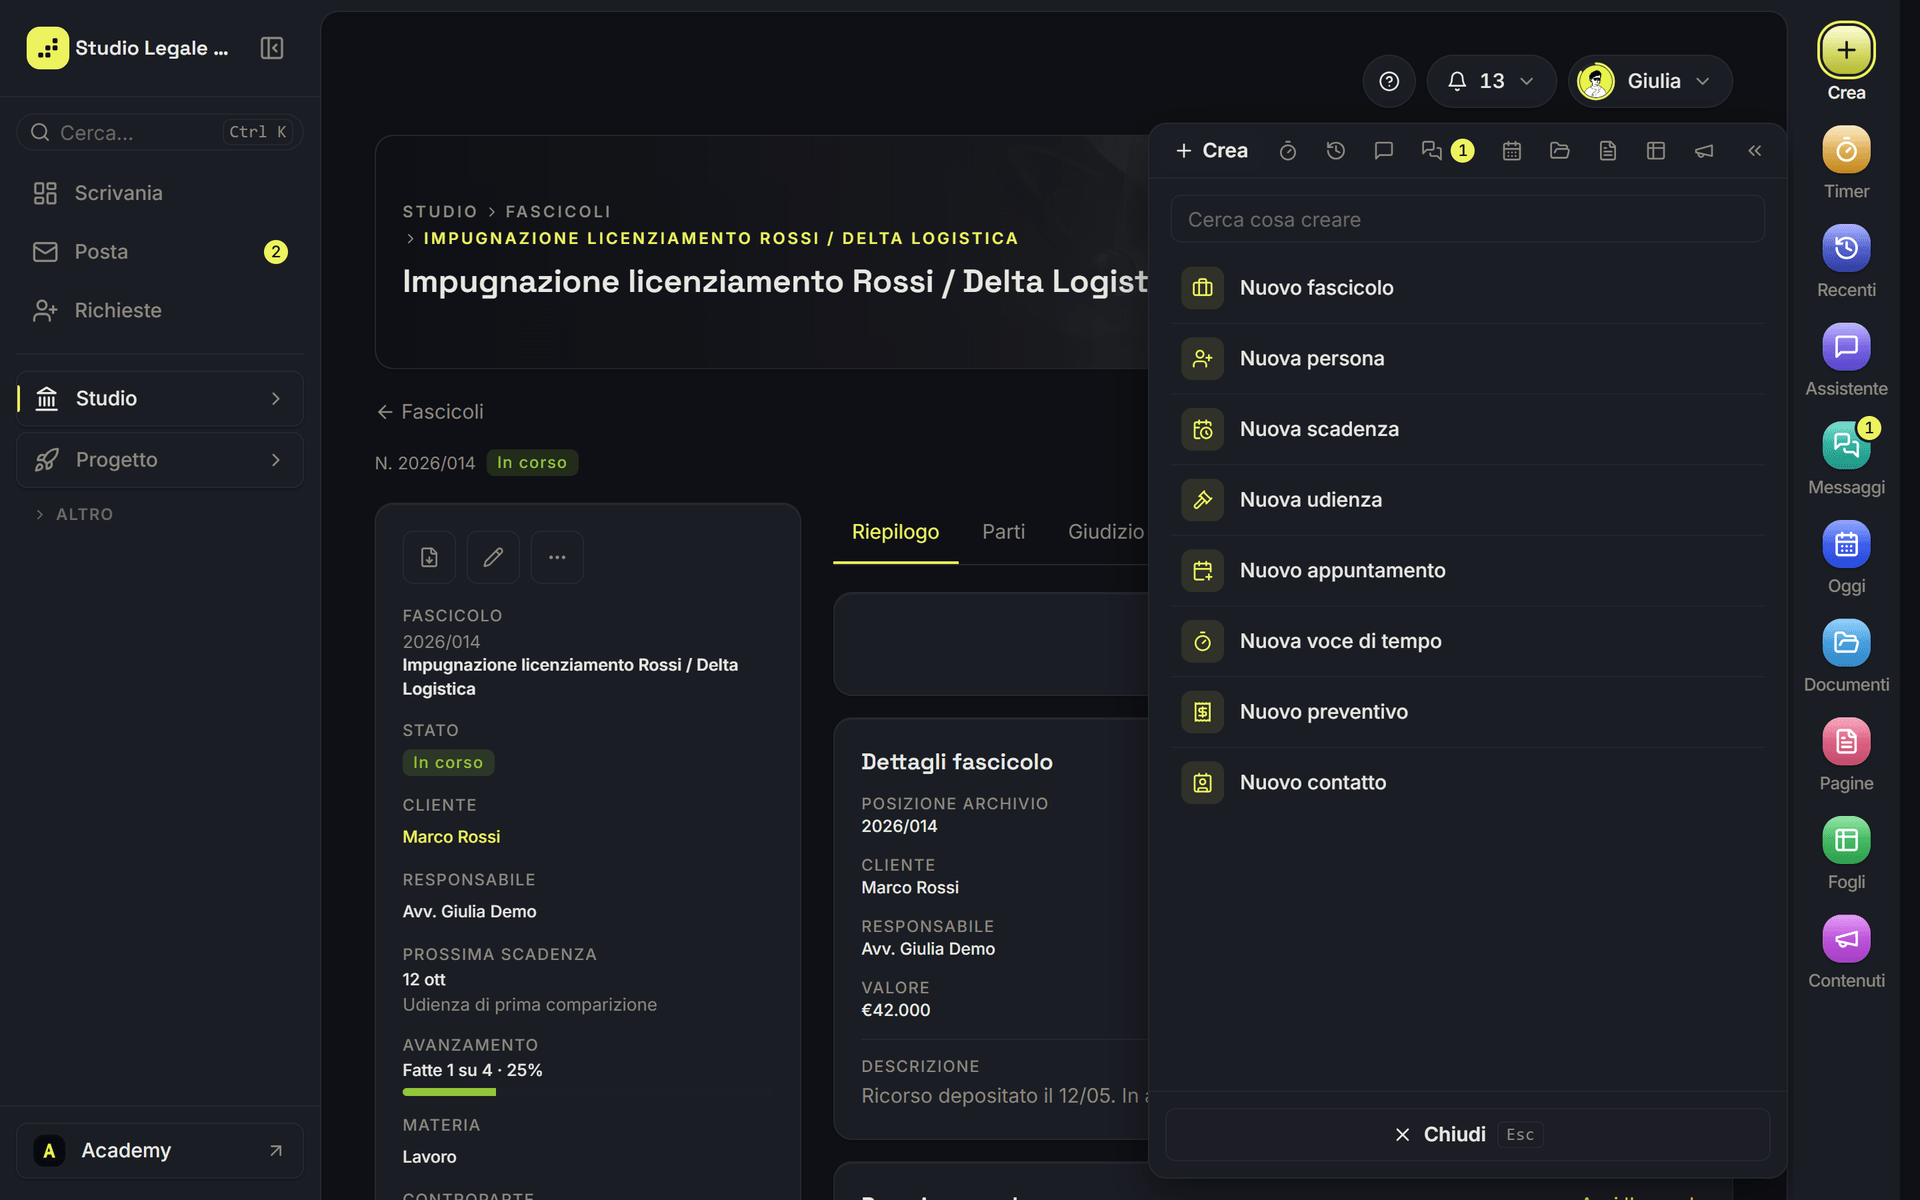Viewport: 1920px width, 1200px height.
Task: Expand the Progetto sidebar section
Action: coord(160,460)
